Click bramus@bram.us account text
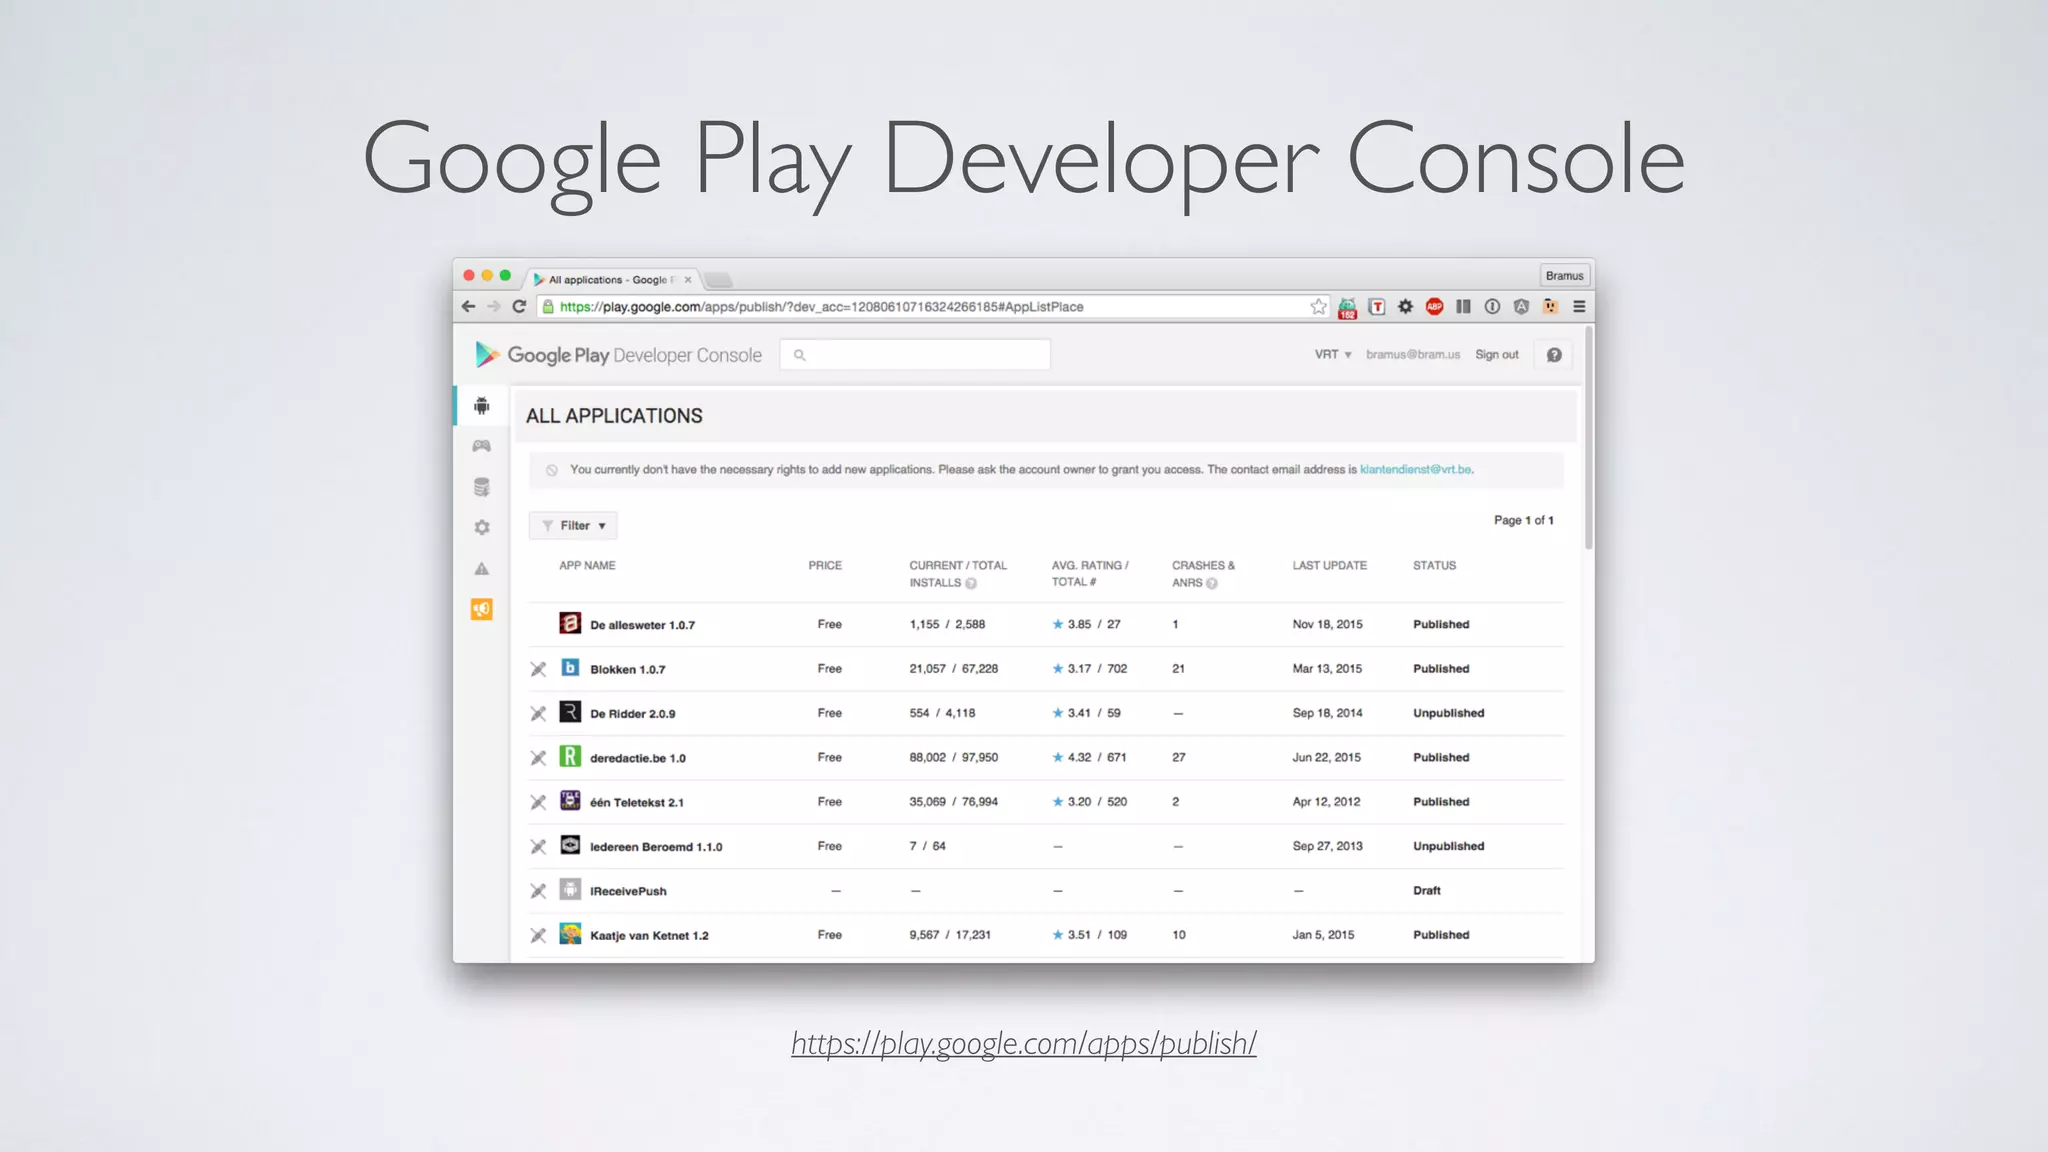Image resolution: width=2048 pixels, height=1152 pixels. 1413,355
